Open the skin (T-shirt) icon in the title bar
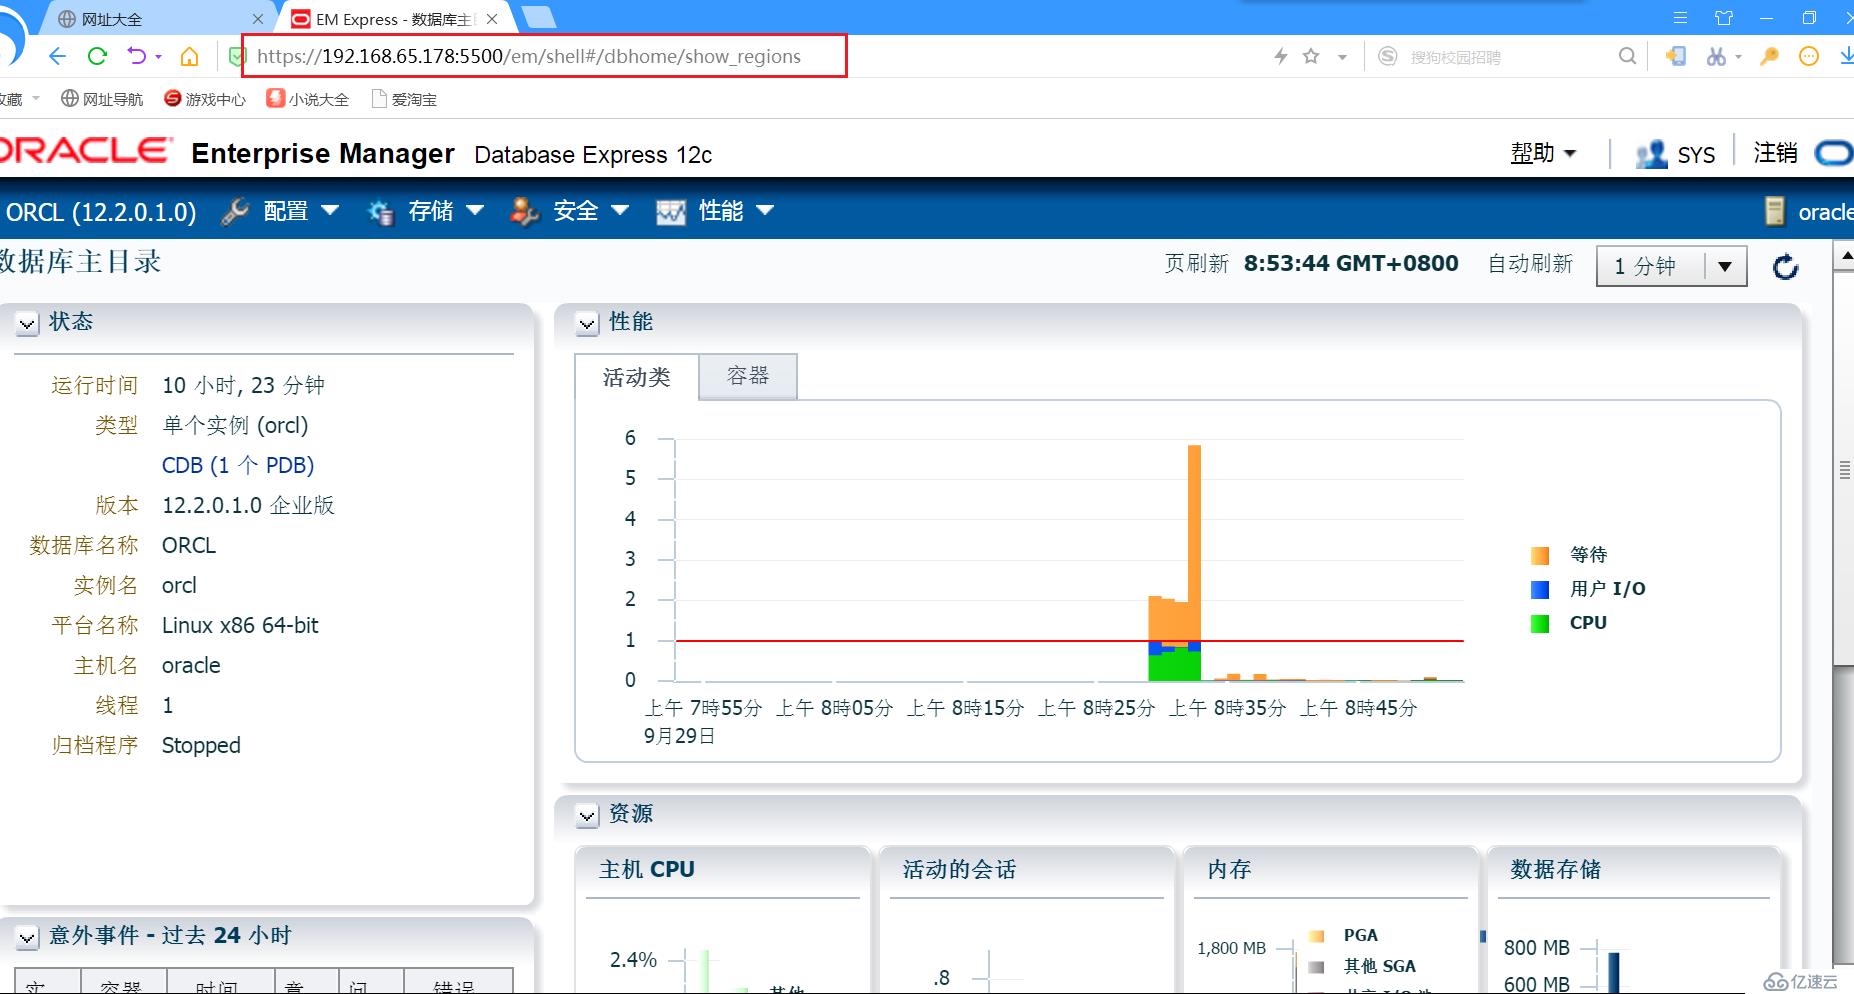1854x994 pixels. pyautogui.click(x=1724, y=18)
